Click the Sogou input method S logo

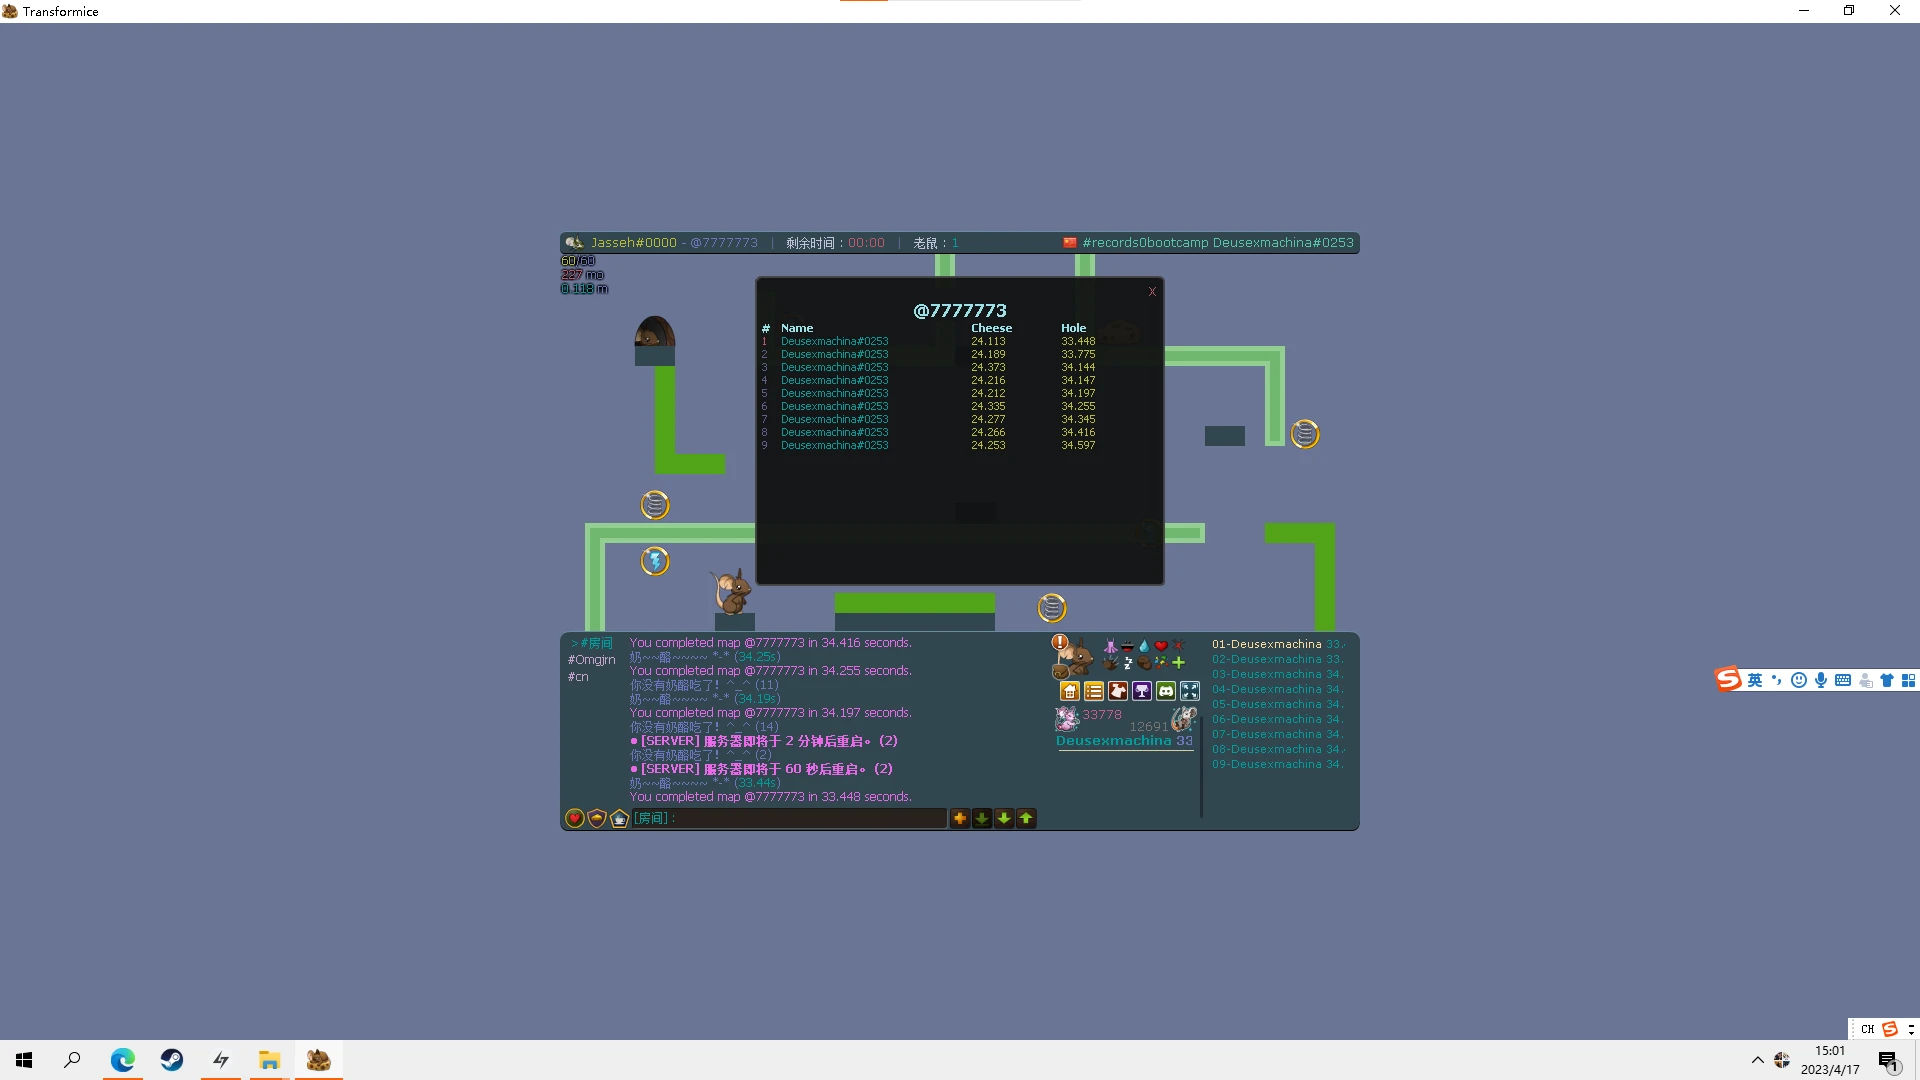tap(1728, 680)
